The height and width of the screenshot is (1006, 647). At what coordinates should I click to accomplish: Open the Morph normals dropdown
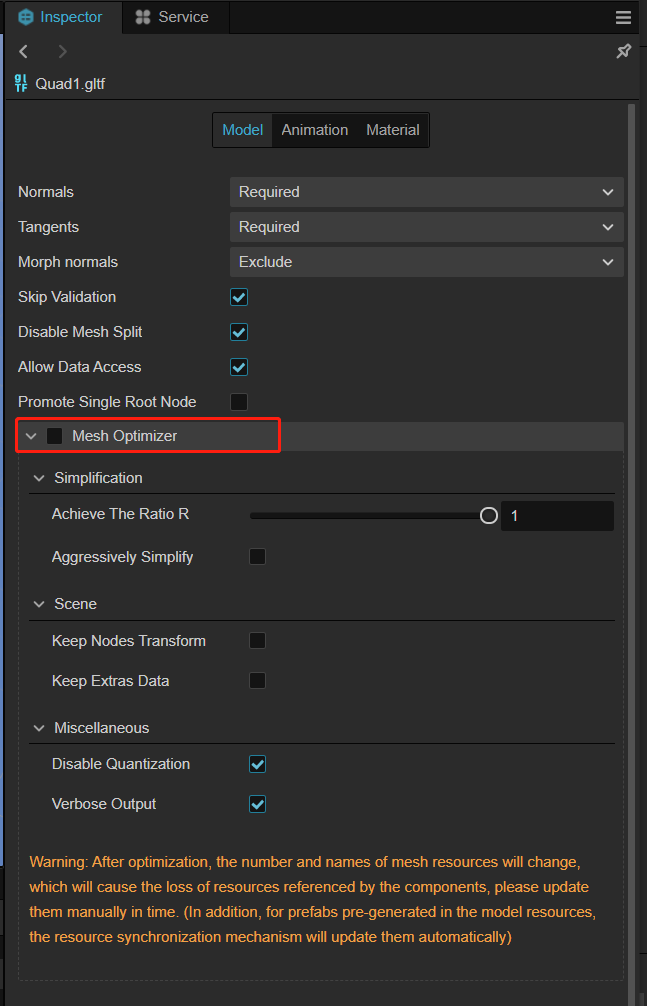click(x=426, y=262)
